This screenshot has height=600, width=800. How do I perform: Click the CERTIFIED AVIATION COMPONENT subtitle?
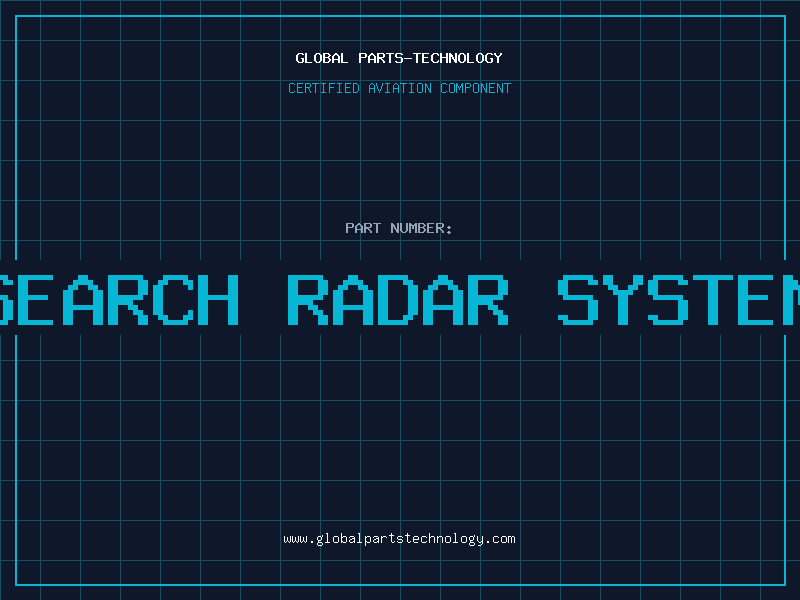click(x=399, y=88)
